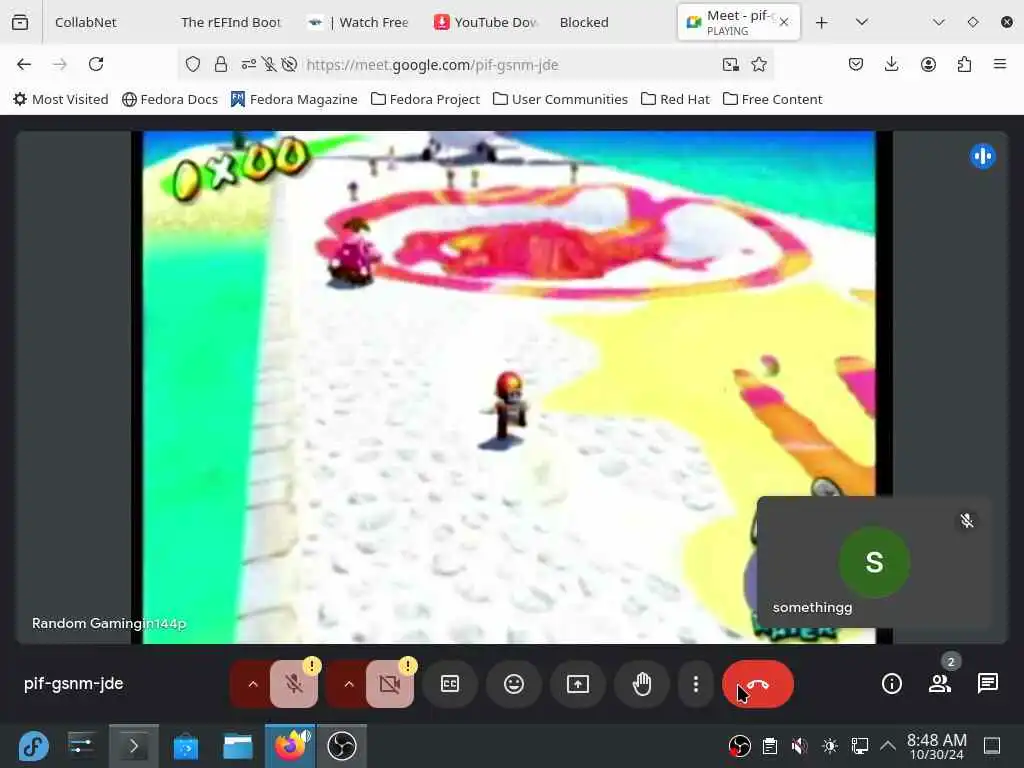Switch to The rEFInd Boot tab

tap(231, 22)
